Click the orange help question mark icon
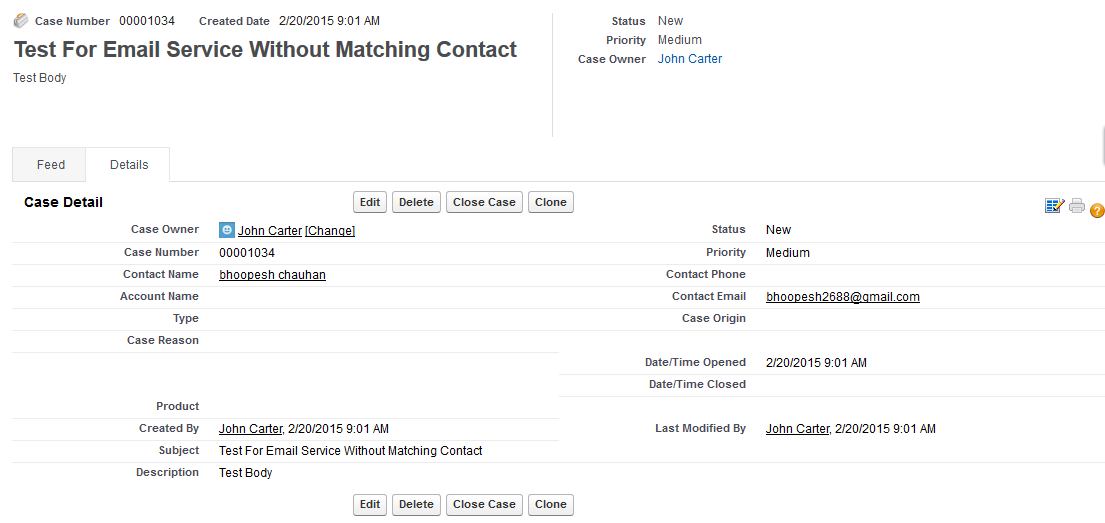The width and height of the screenshot is (1105, 523). click(1097, 210)
